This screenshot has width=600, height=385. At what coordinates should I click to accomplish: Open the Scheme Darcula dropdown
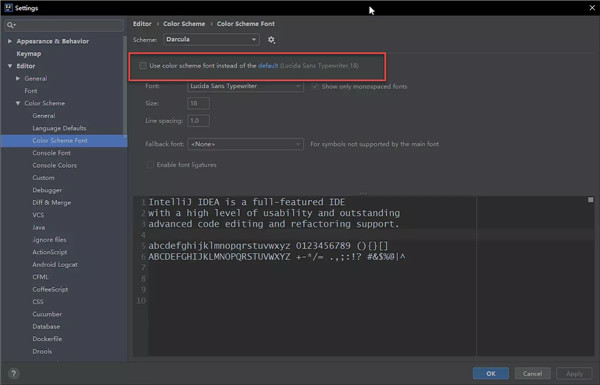pyautogui.click(x=211, y=39)
